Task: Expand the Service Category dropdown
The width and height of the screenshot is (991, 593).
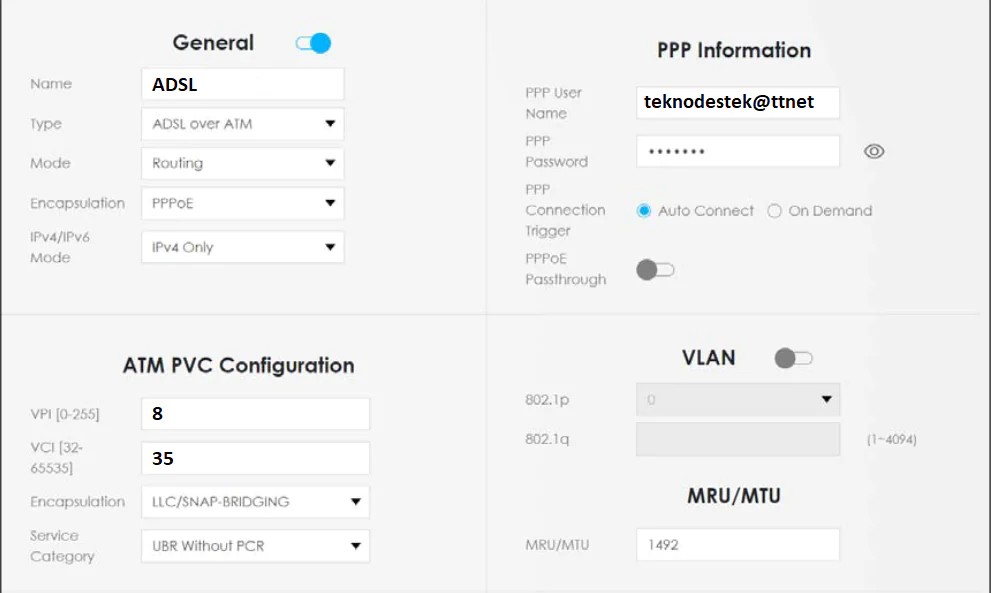Action: point(255,546)
